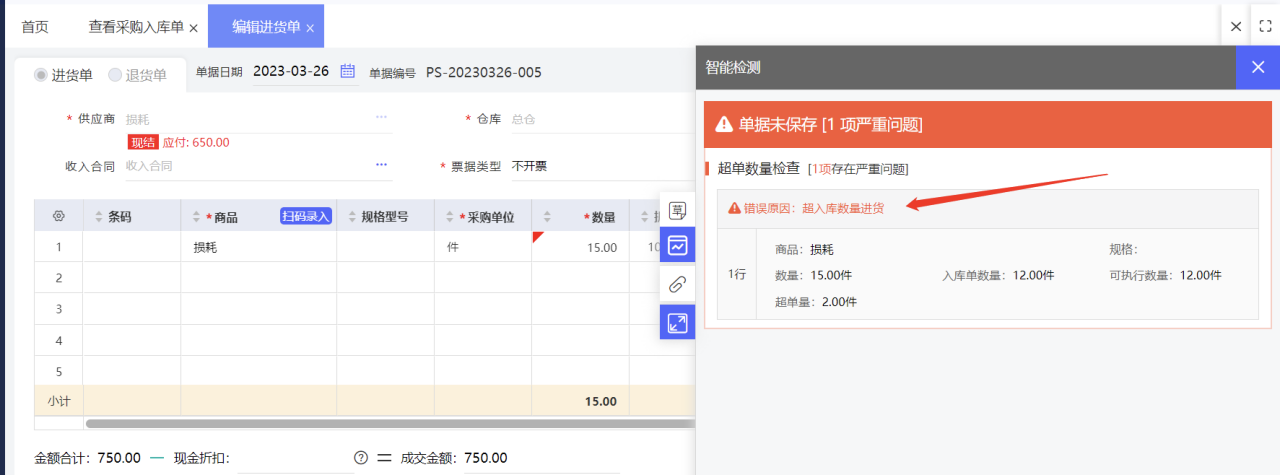This screenshot has width=1280, height=475.
Task: Click the 扫码录入 button
Action: [x=305, y=216]
